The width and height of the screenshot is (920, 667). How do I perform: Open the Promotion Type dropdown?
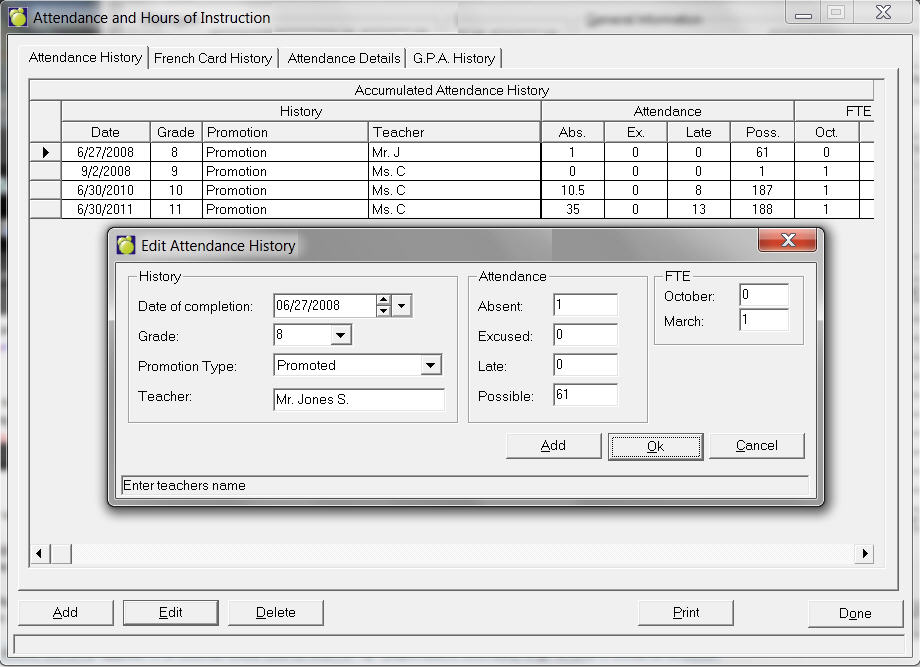pyautogui.click(x=431, y=366)
